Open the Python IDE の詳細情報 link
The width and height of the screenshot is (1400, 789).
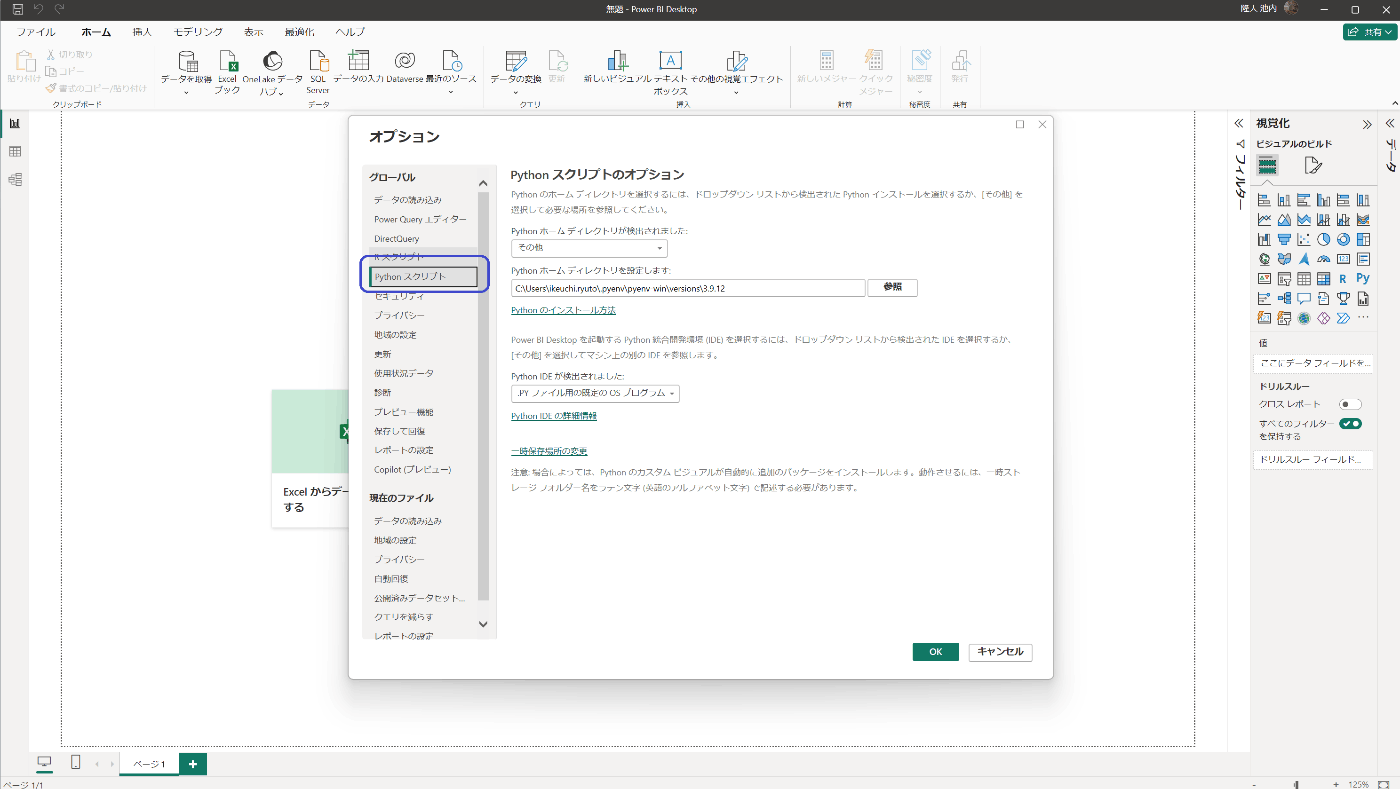pos(554,416)
